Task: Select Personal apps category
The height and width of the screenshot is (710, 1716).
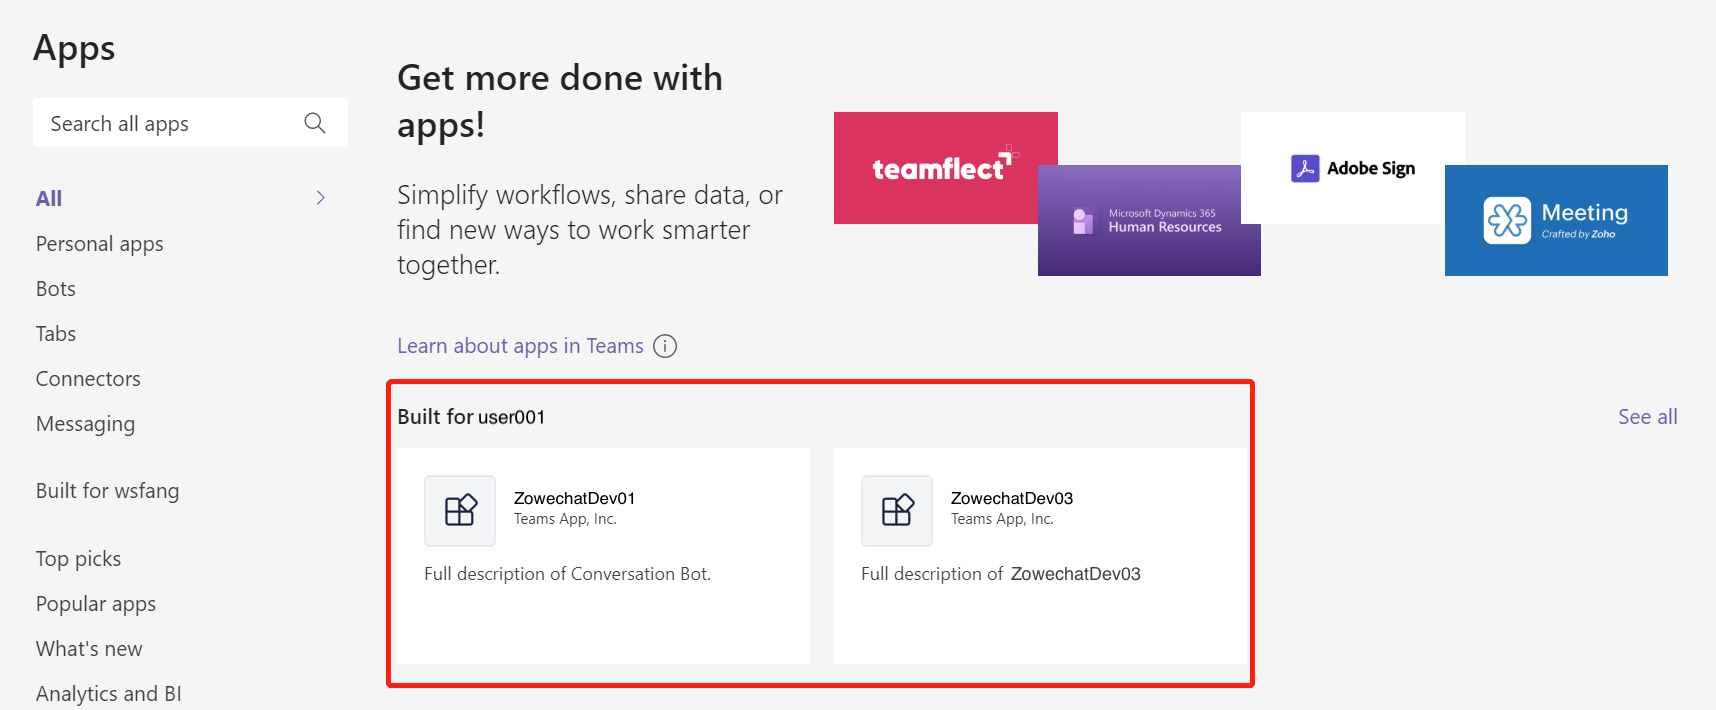Action: click(100, 244)
